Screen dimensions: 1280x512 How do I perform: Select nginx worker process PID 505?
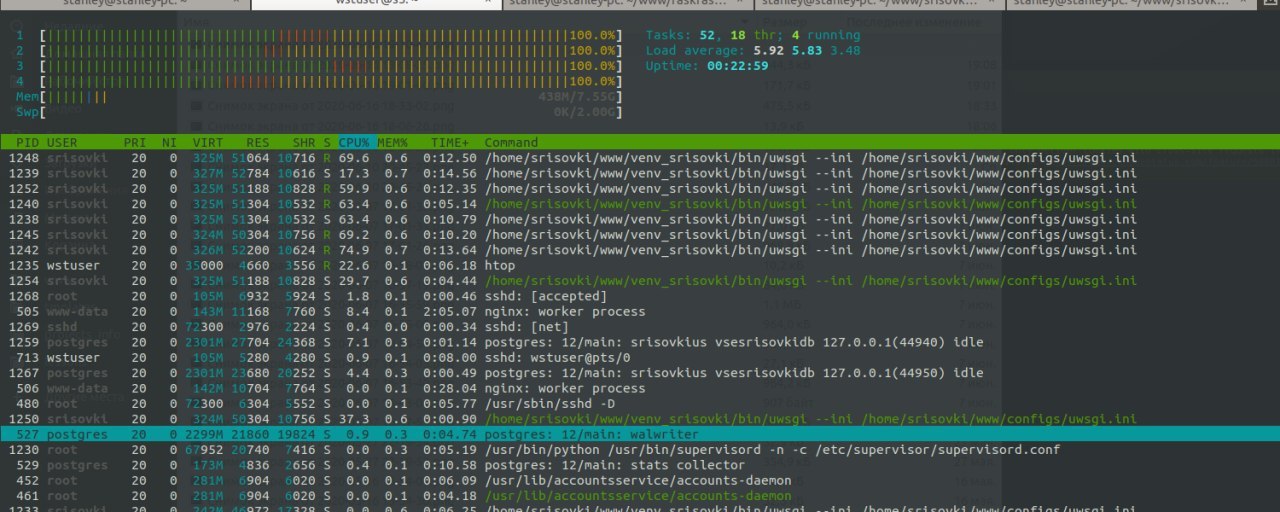(640, 312)
